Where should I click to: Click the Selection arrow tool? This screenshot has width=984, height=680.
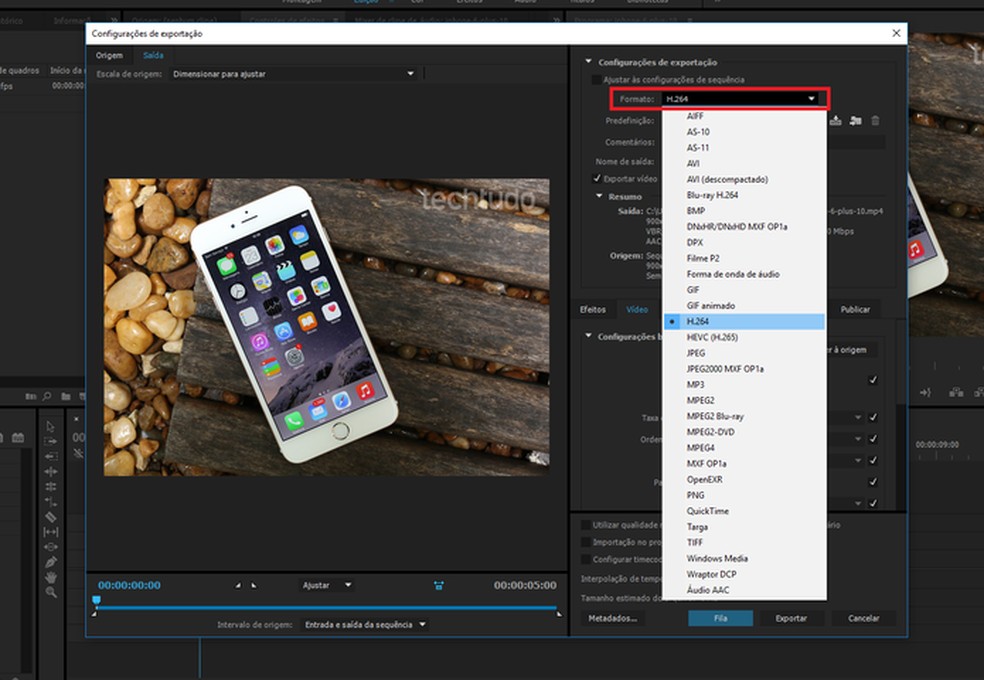coord(50,426)
